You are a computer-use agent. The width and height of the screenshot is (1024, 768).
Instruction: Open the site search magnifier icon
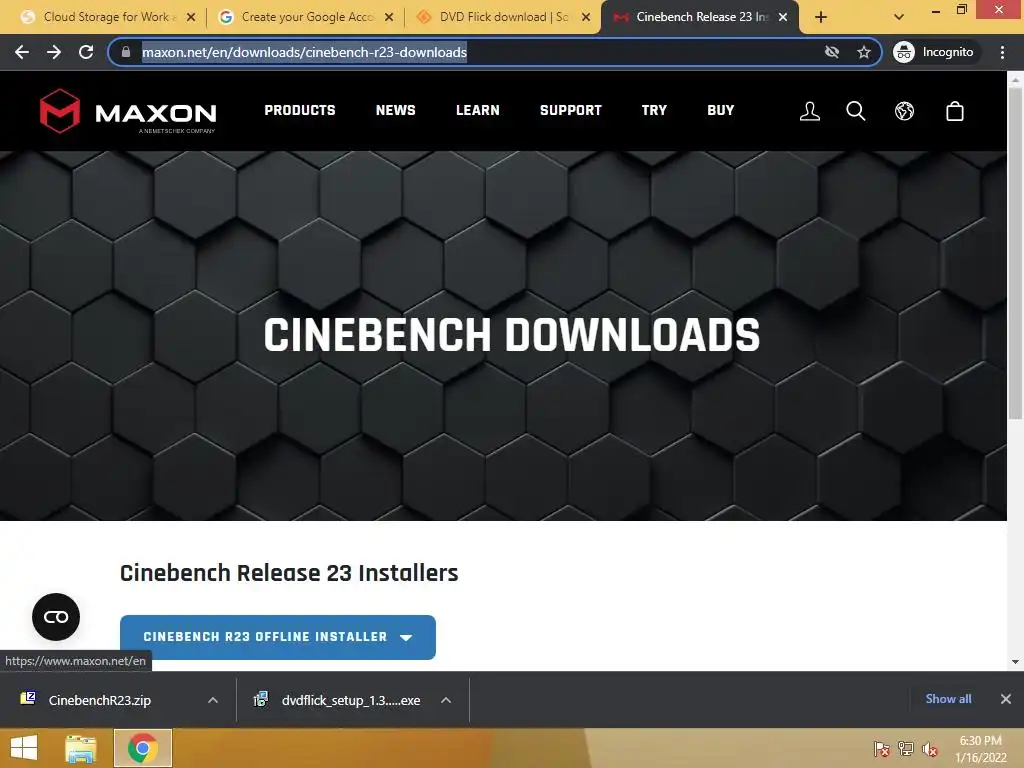[856, 111]
